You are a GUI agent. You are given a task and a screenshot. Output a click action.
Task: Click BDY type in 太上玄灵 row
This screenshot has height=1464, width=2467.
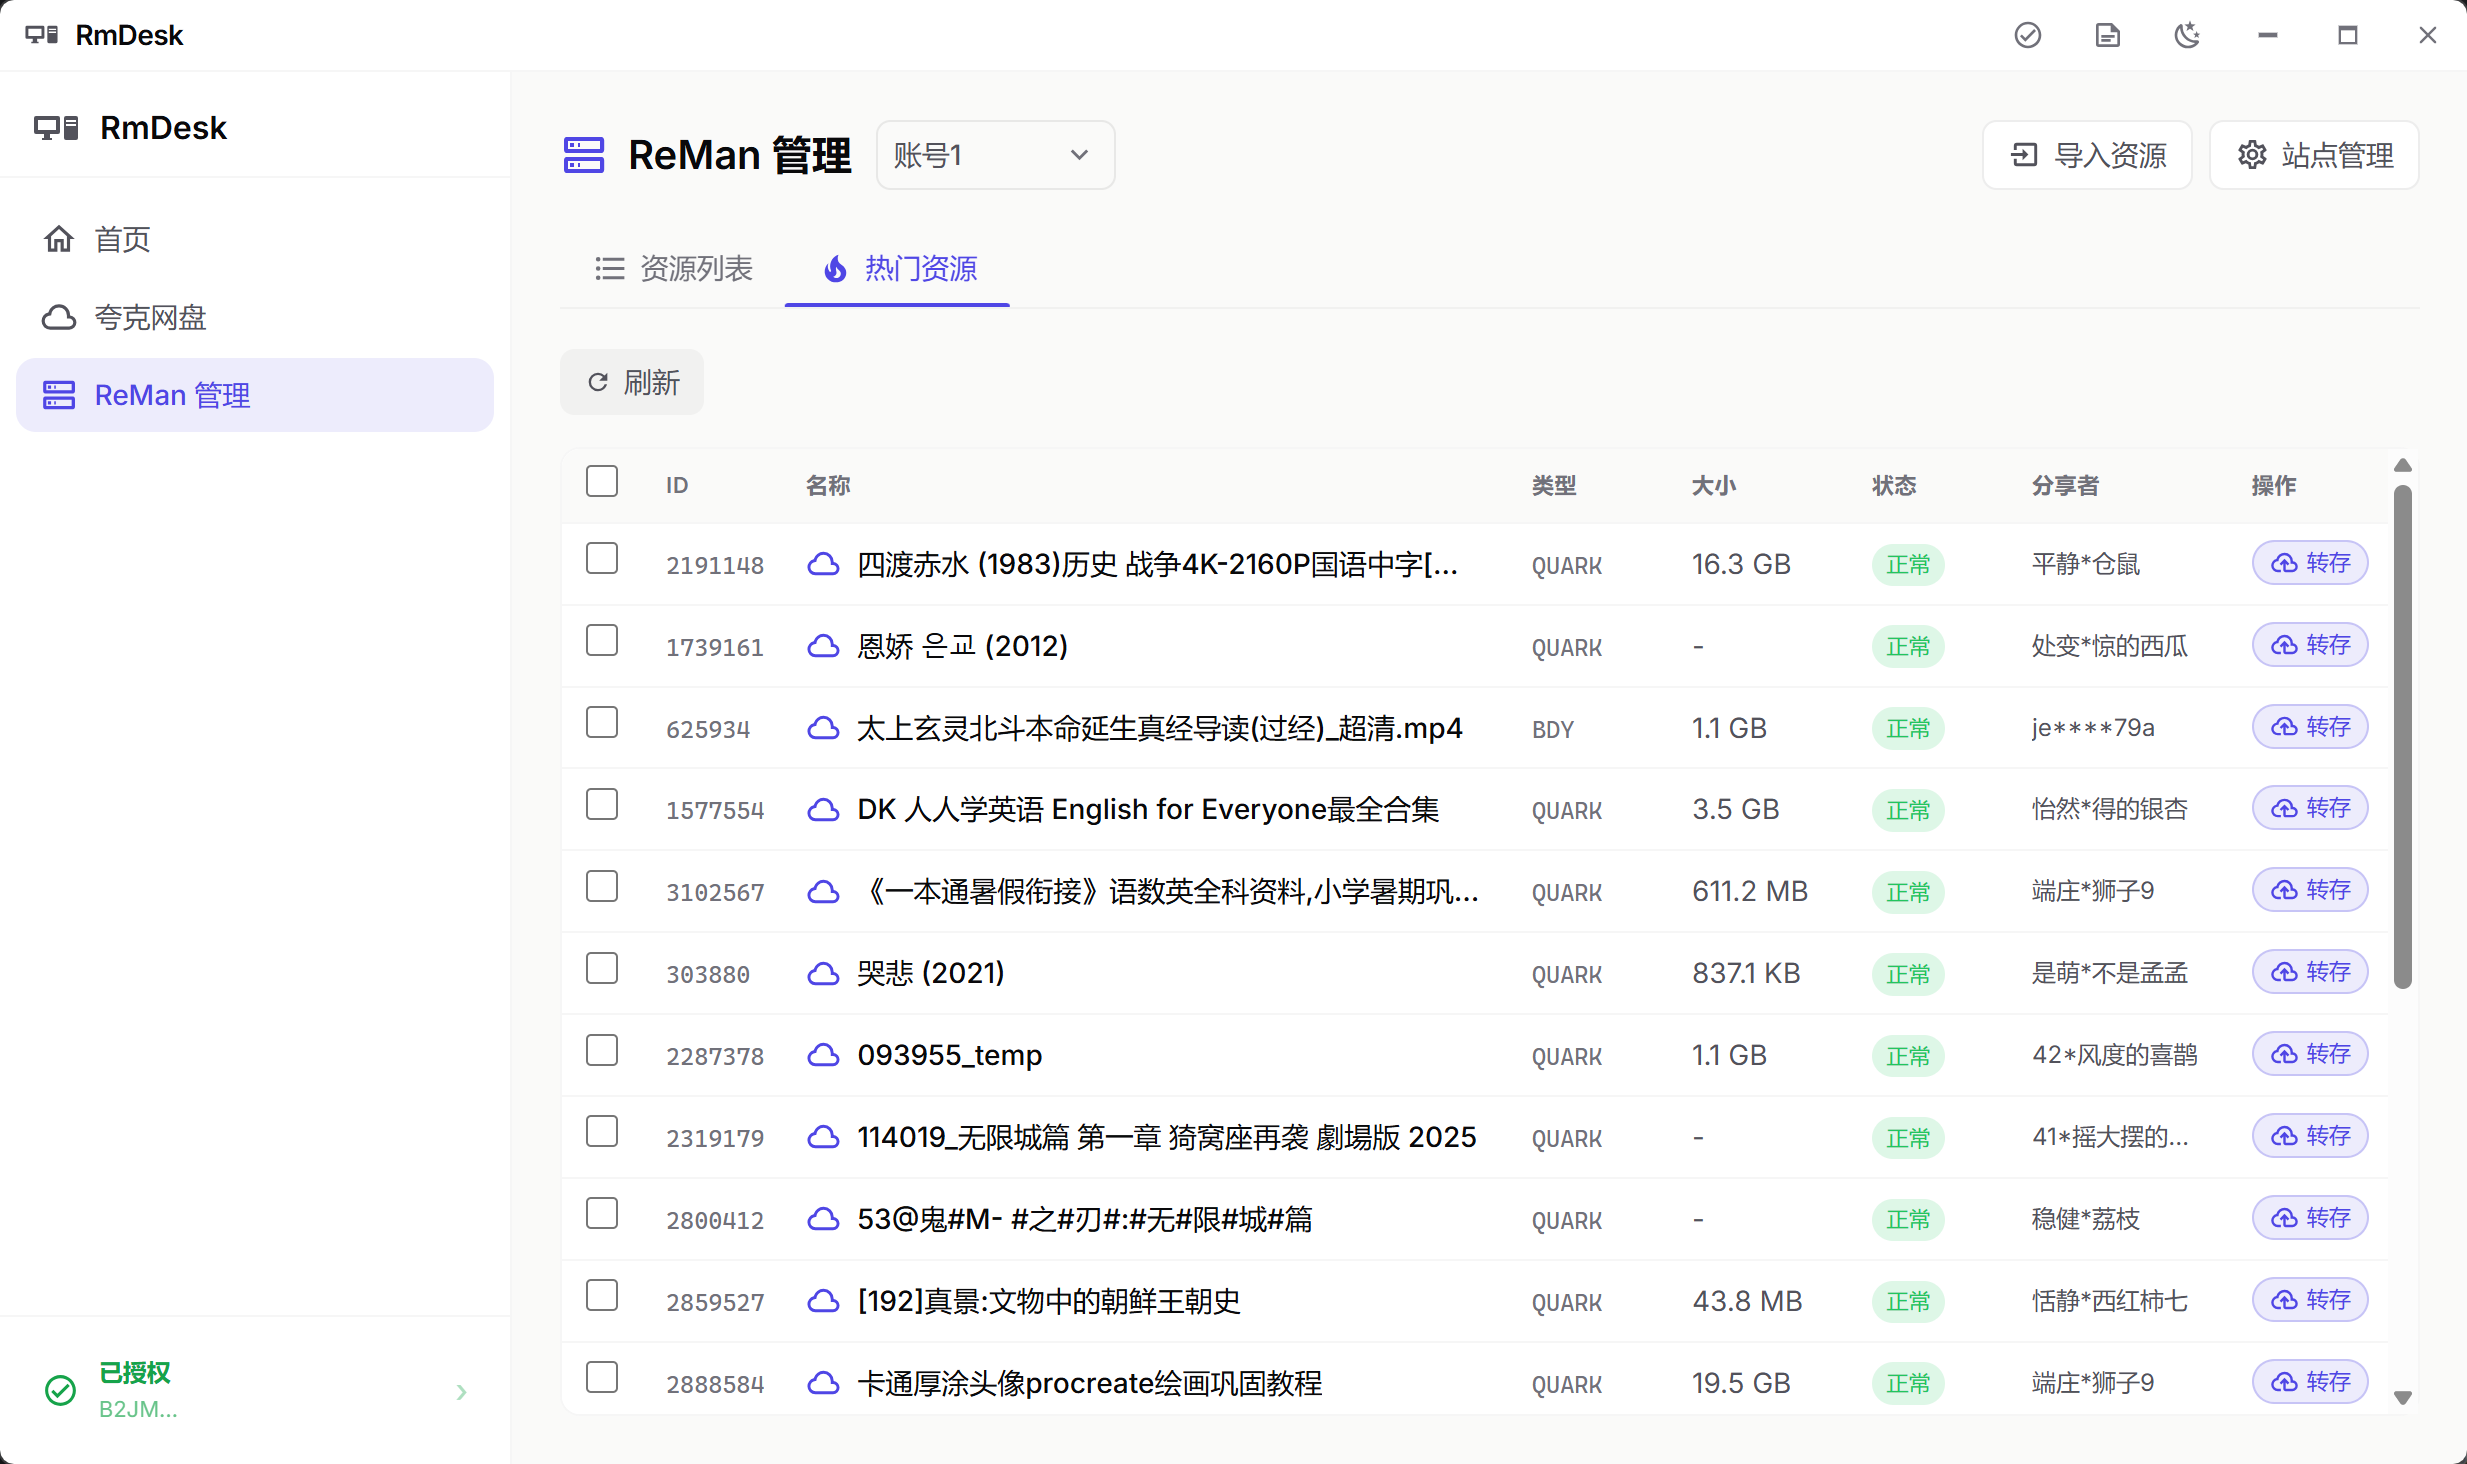(x=1553, y=729)
